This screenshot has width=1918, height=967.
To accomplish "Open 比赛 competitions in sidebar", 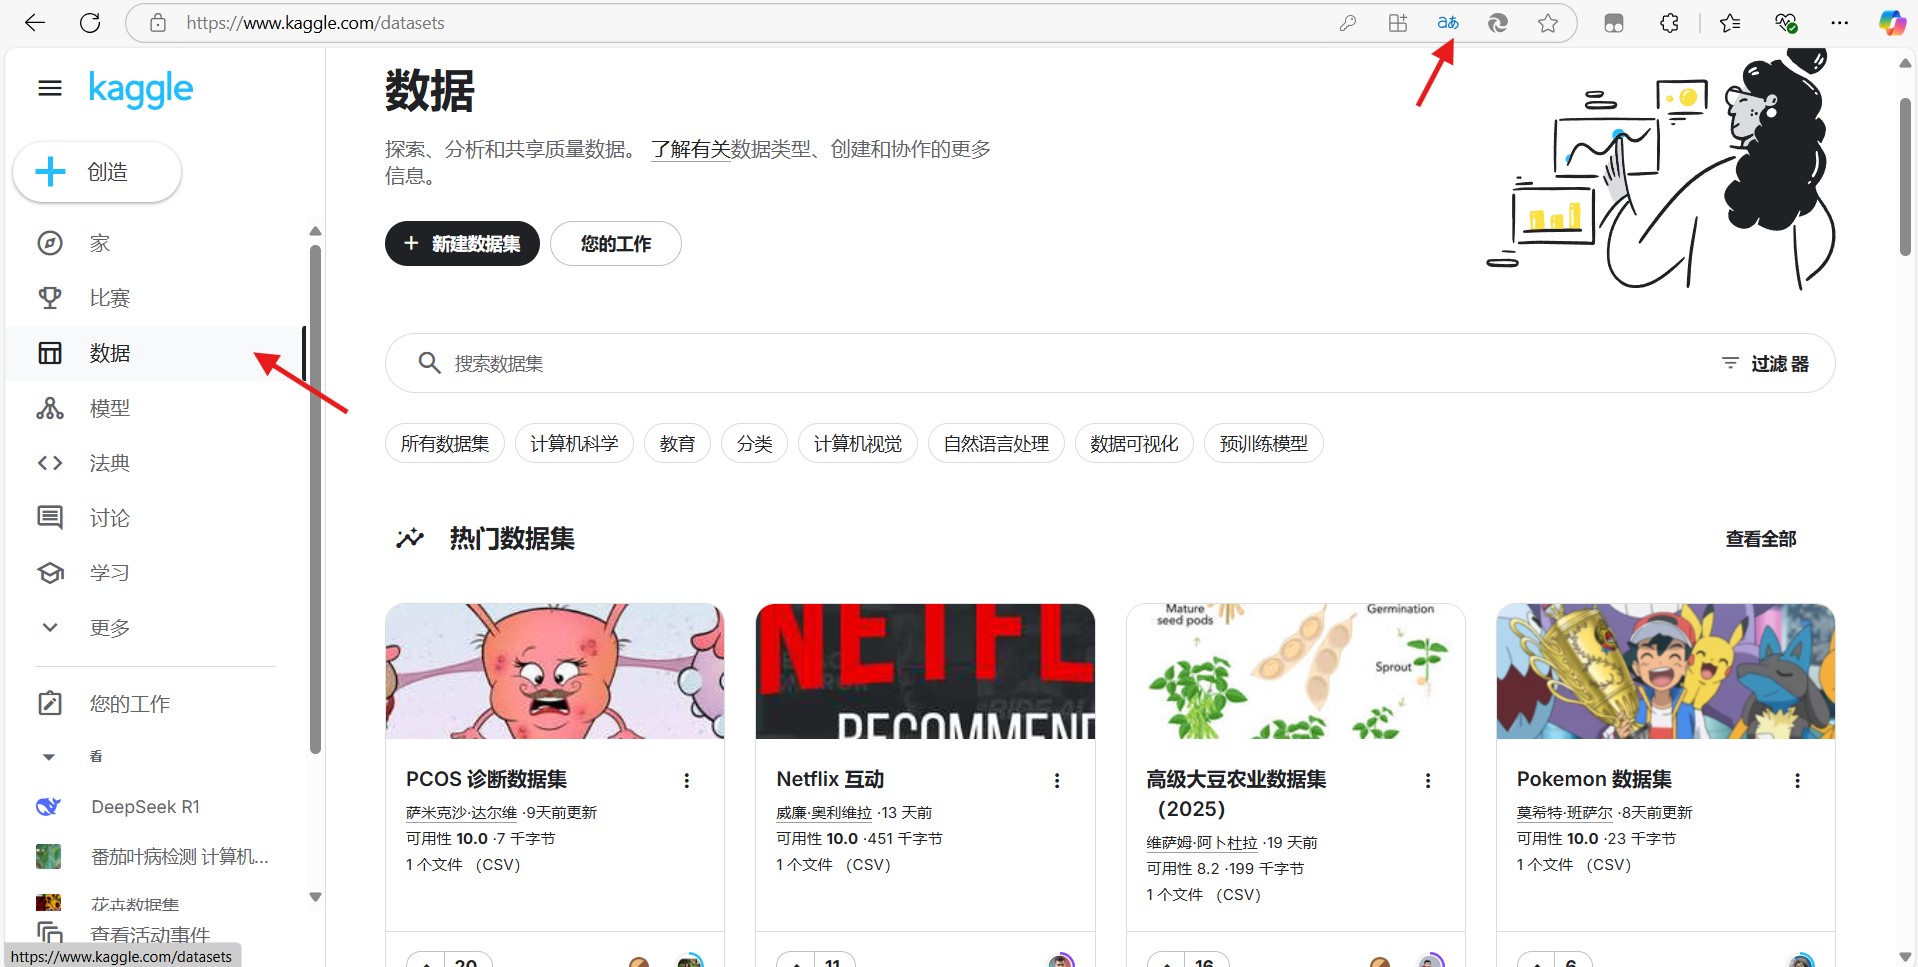I will [x=155, y=298].
